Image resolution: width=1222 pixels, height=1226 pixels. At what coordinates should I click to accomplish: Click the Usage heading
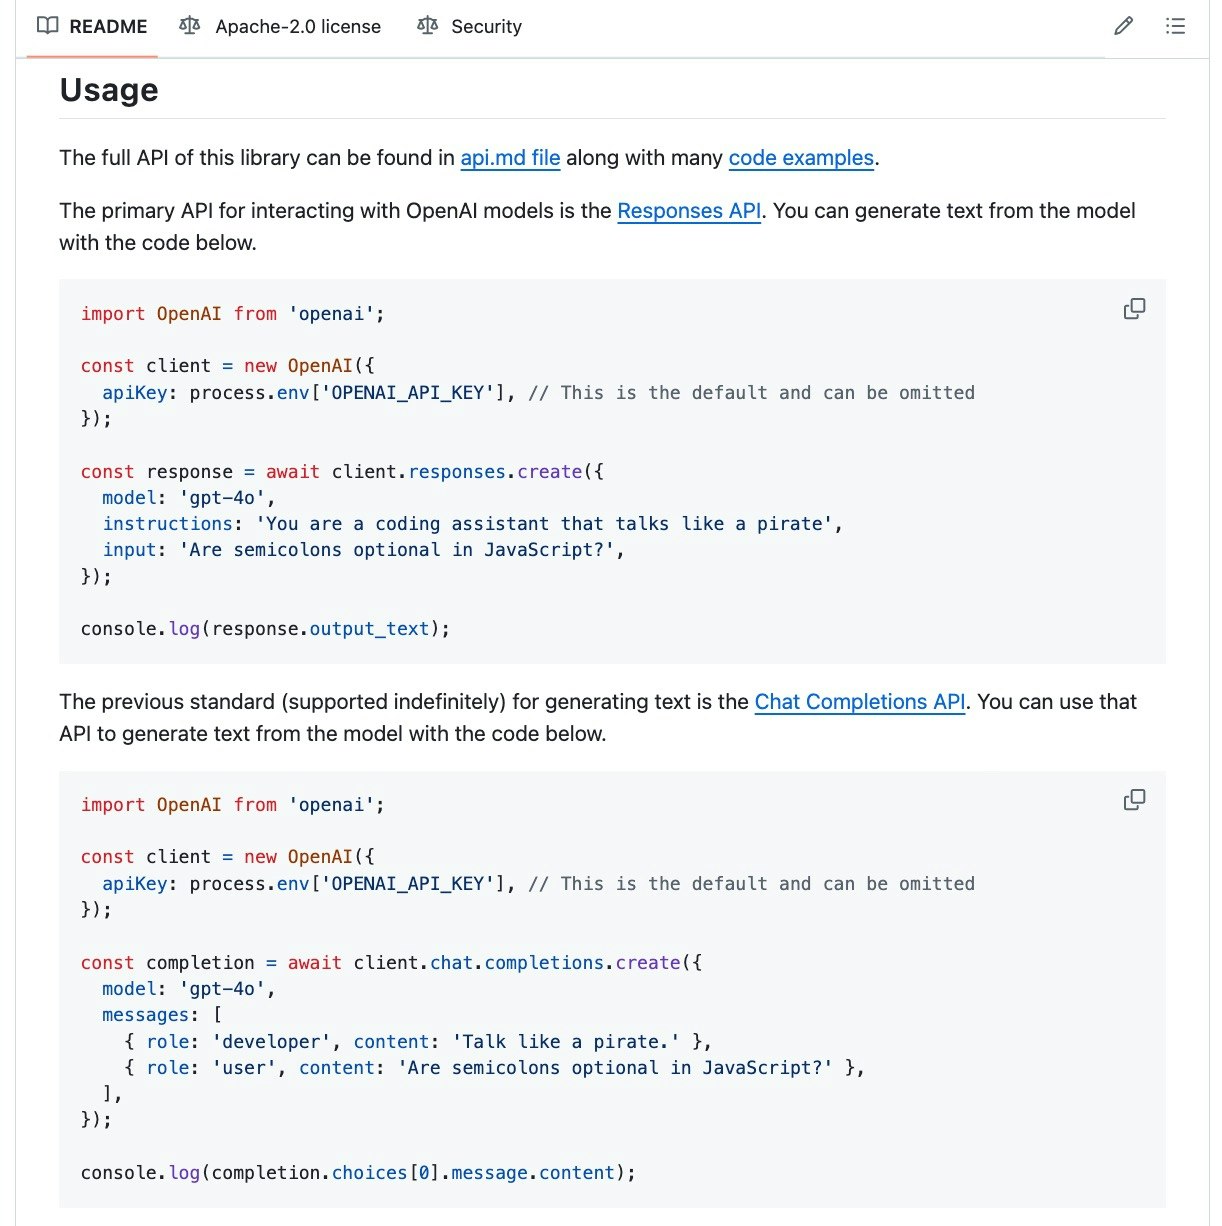[x=109, y=90]
